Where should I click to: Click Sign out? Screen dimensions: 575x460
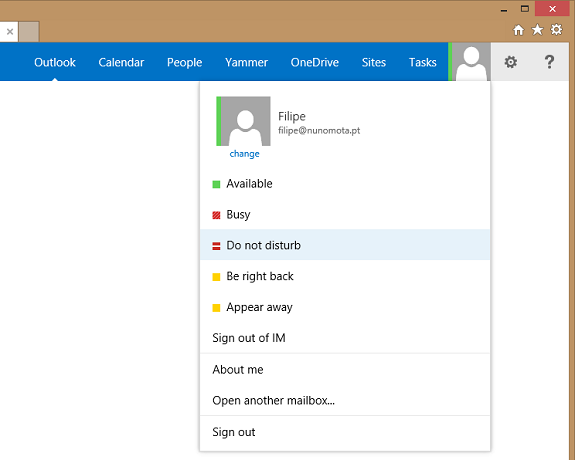point(345,432)
